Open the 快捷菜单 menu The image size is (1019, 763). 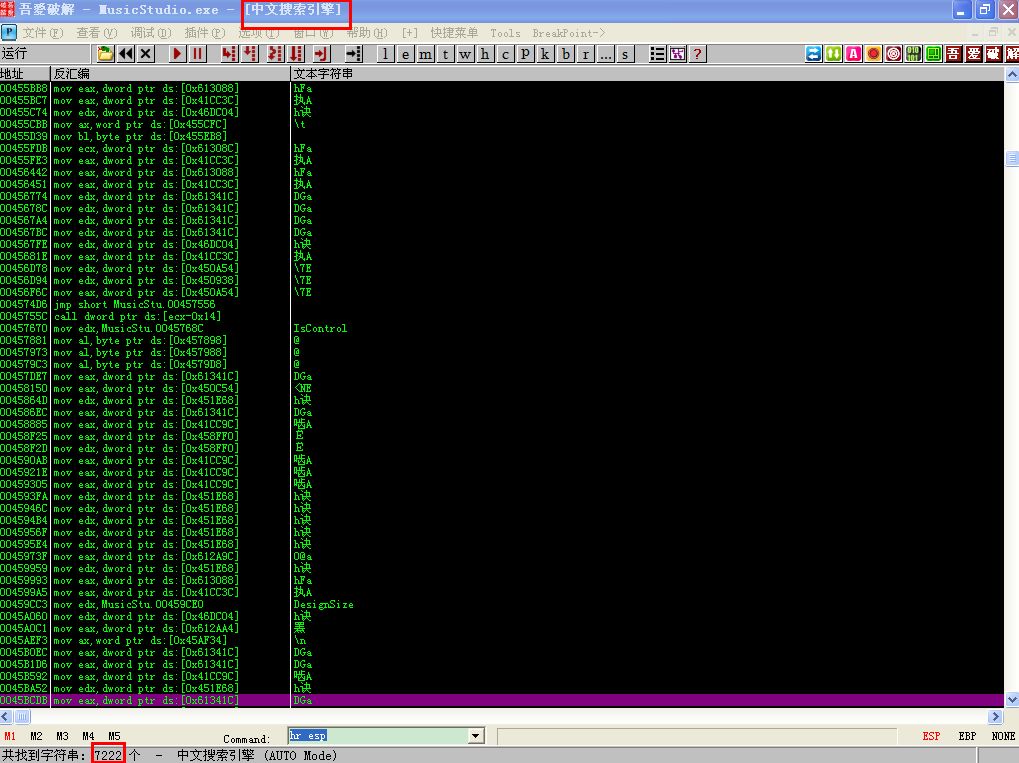(x=454, y=32)
